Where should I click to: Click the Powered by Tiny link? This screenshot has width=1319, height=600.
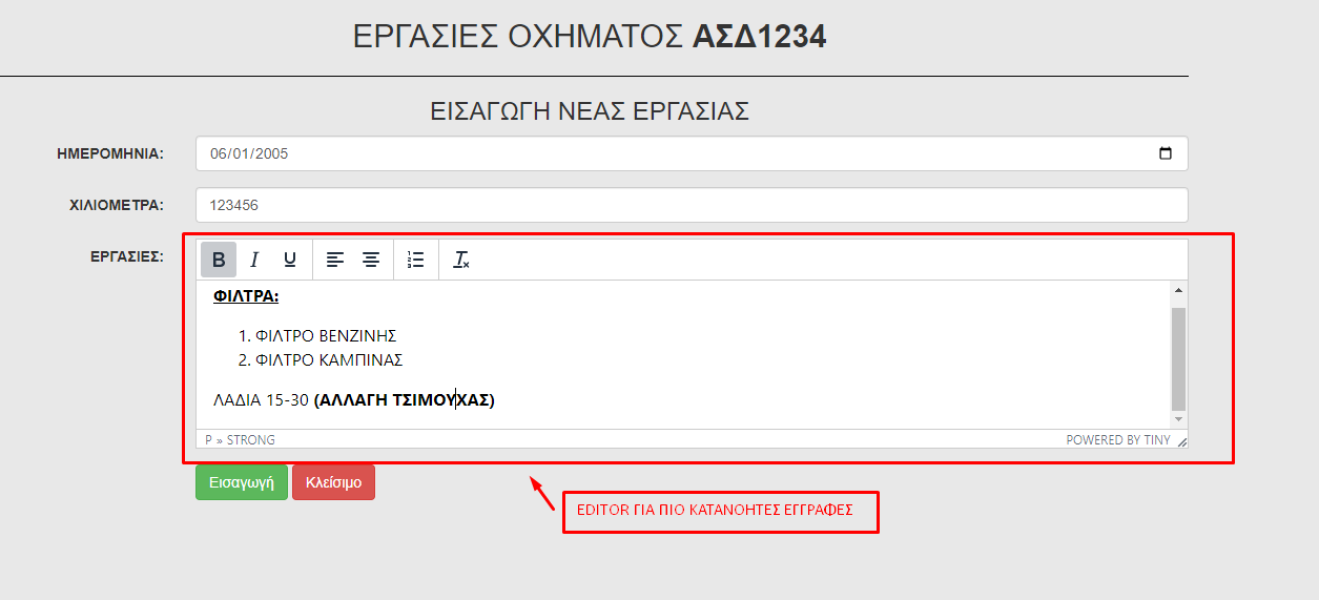pyautogui.click(x=1117, y=440)
